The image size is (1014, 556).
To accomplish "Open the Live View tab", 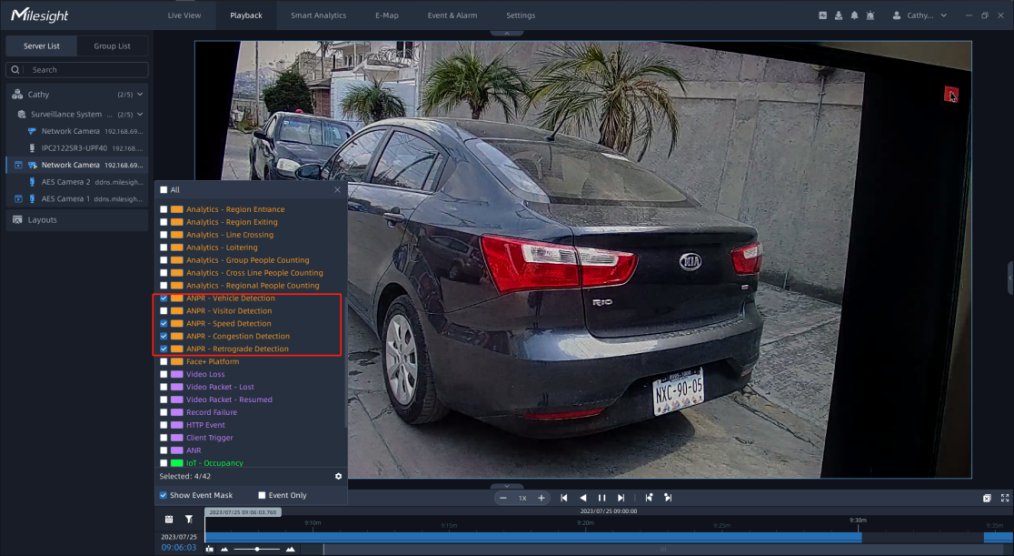I will 184,16.
